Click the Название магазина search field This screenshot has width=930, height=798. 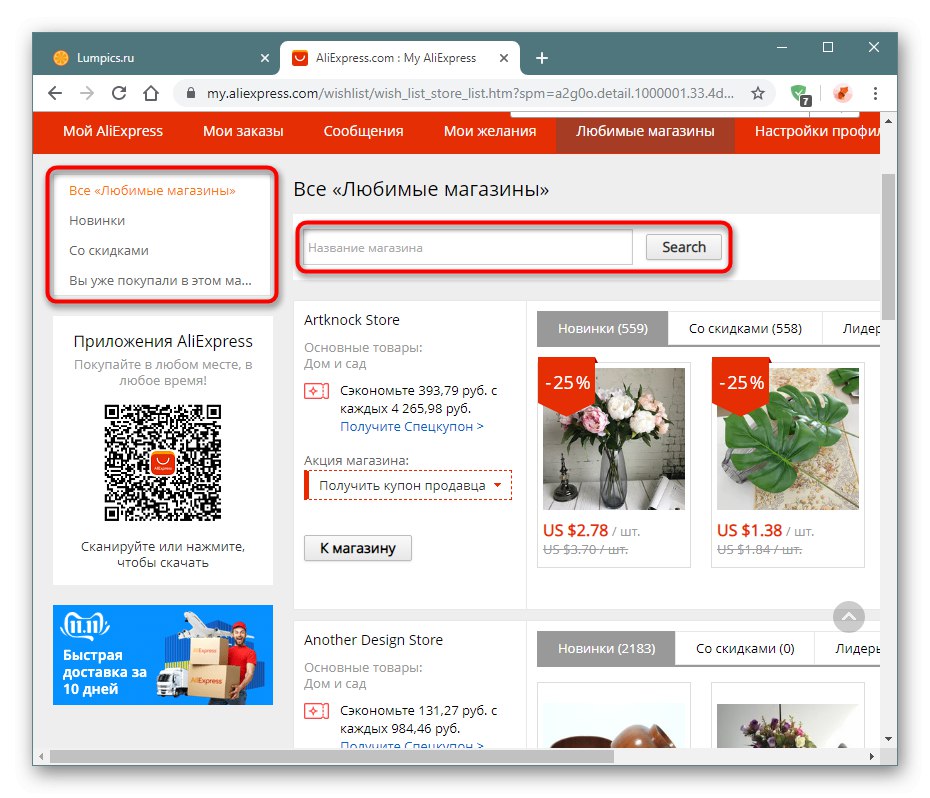tap(467, 247)
